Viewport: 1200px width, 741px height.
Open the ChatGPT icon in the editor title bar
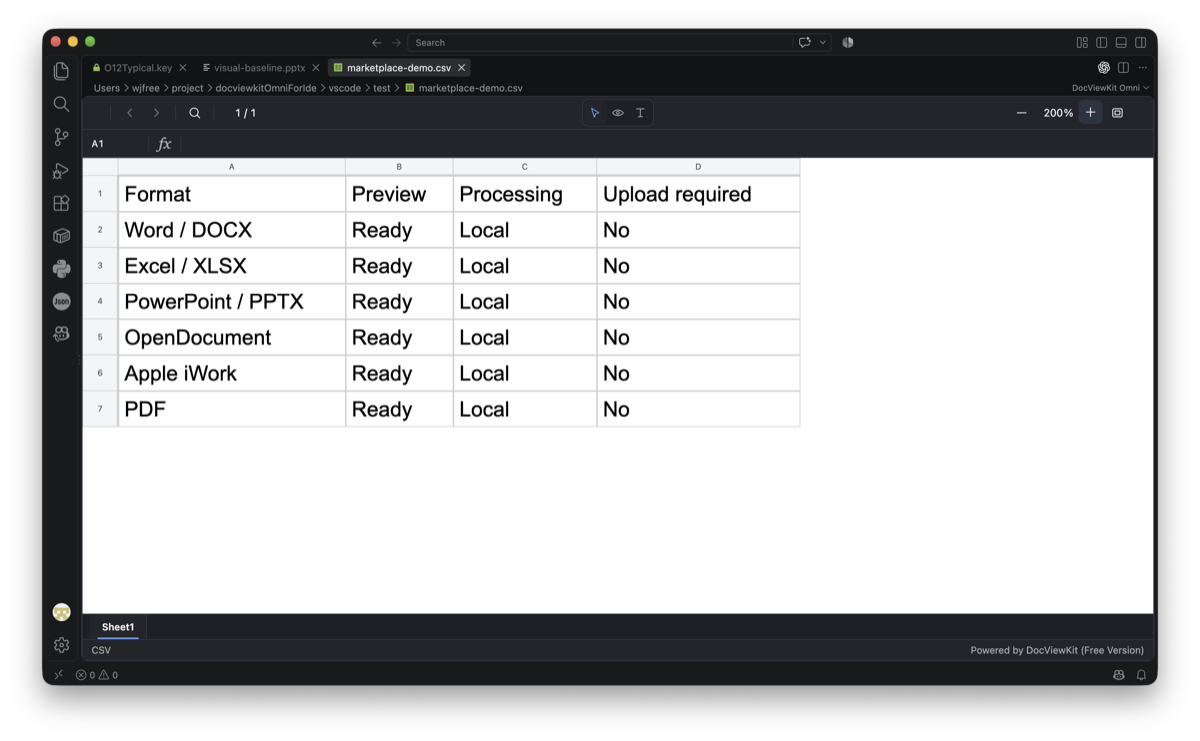[1104, 68]
